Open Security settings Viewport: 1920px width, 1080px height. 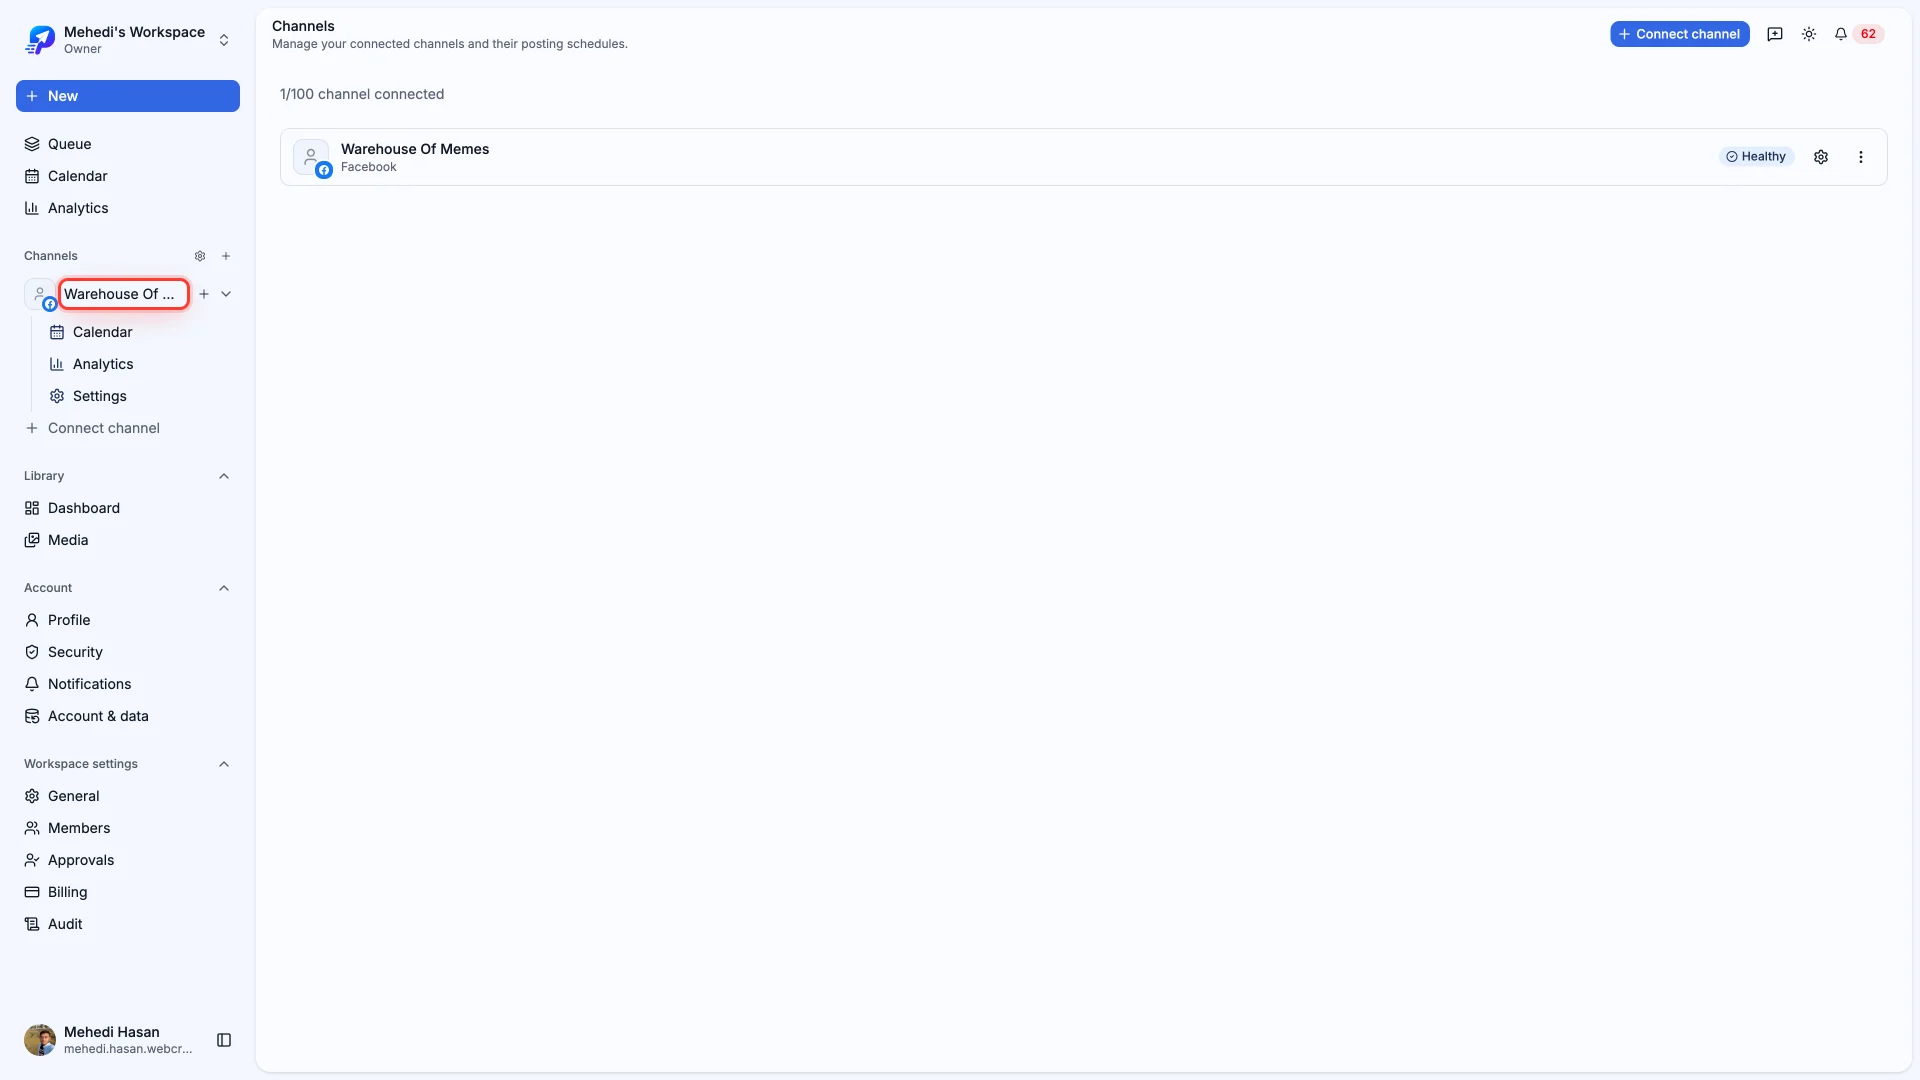coord(128,652)
